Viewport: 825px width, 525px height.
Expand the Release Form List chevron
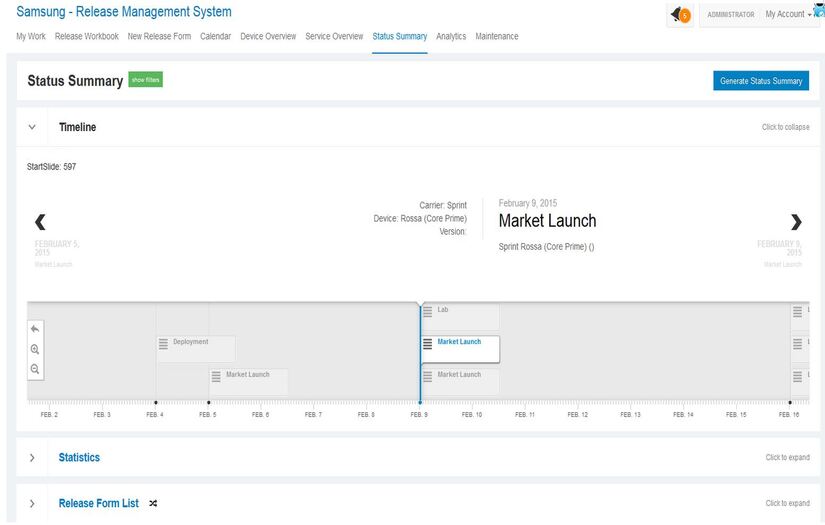[x=32, y=503]
